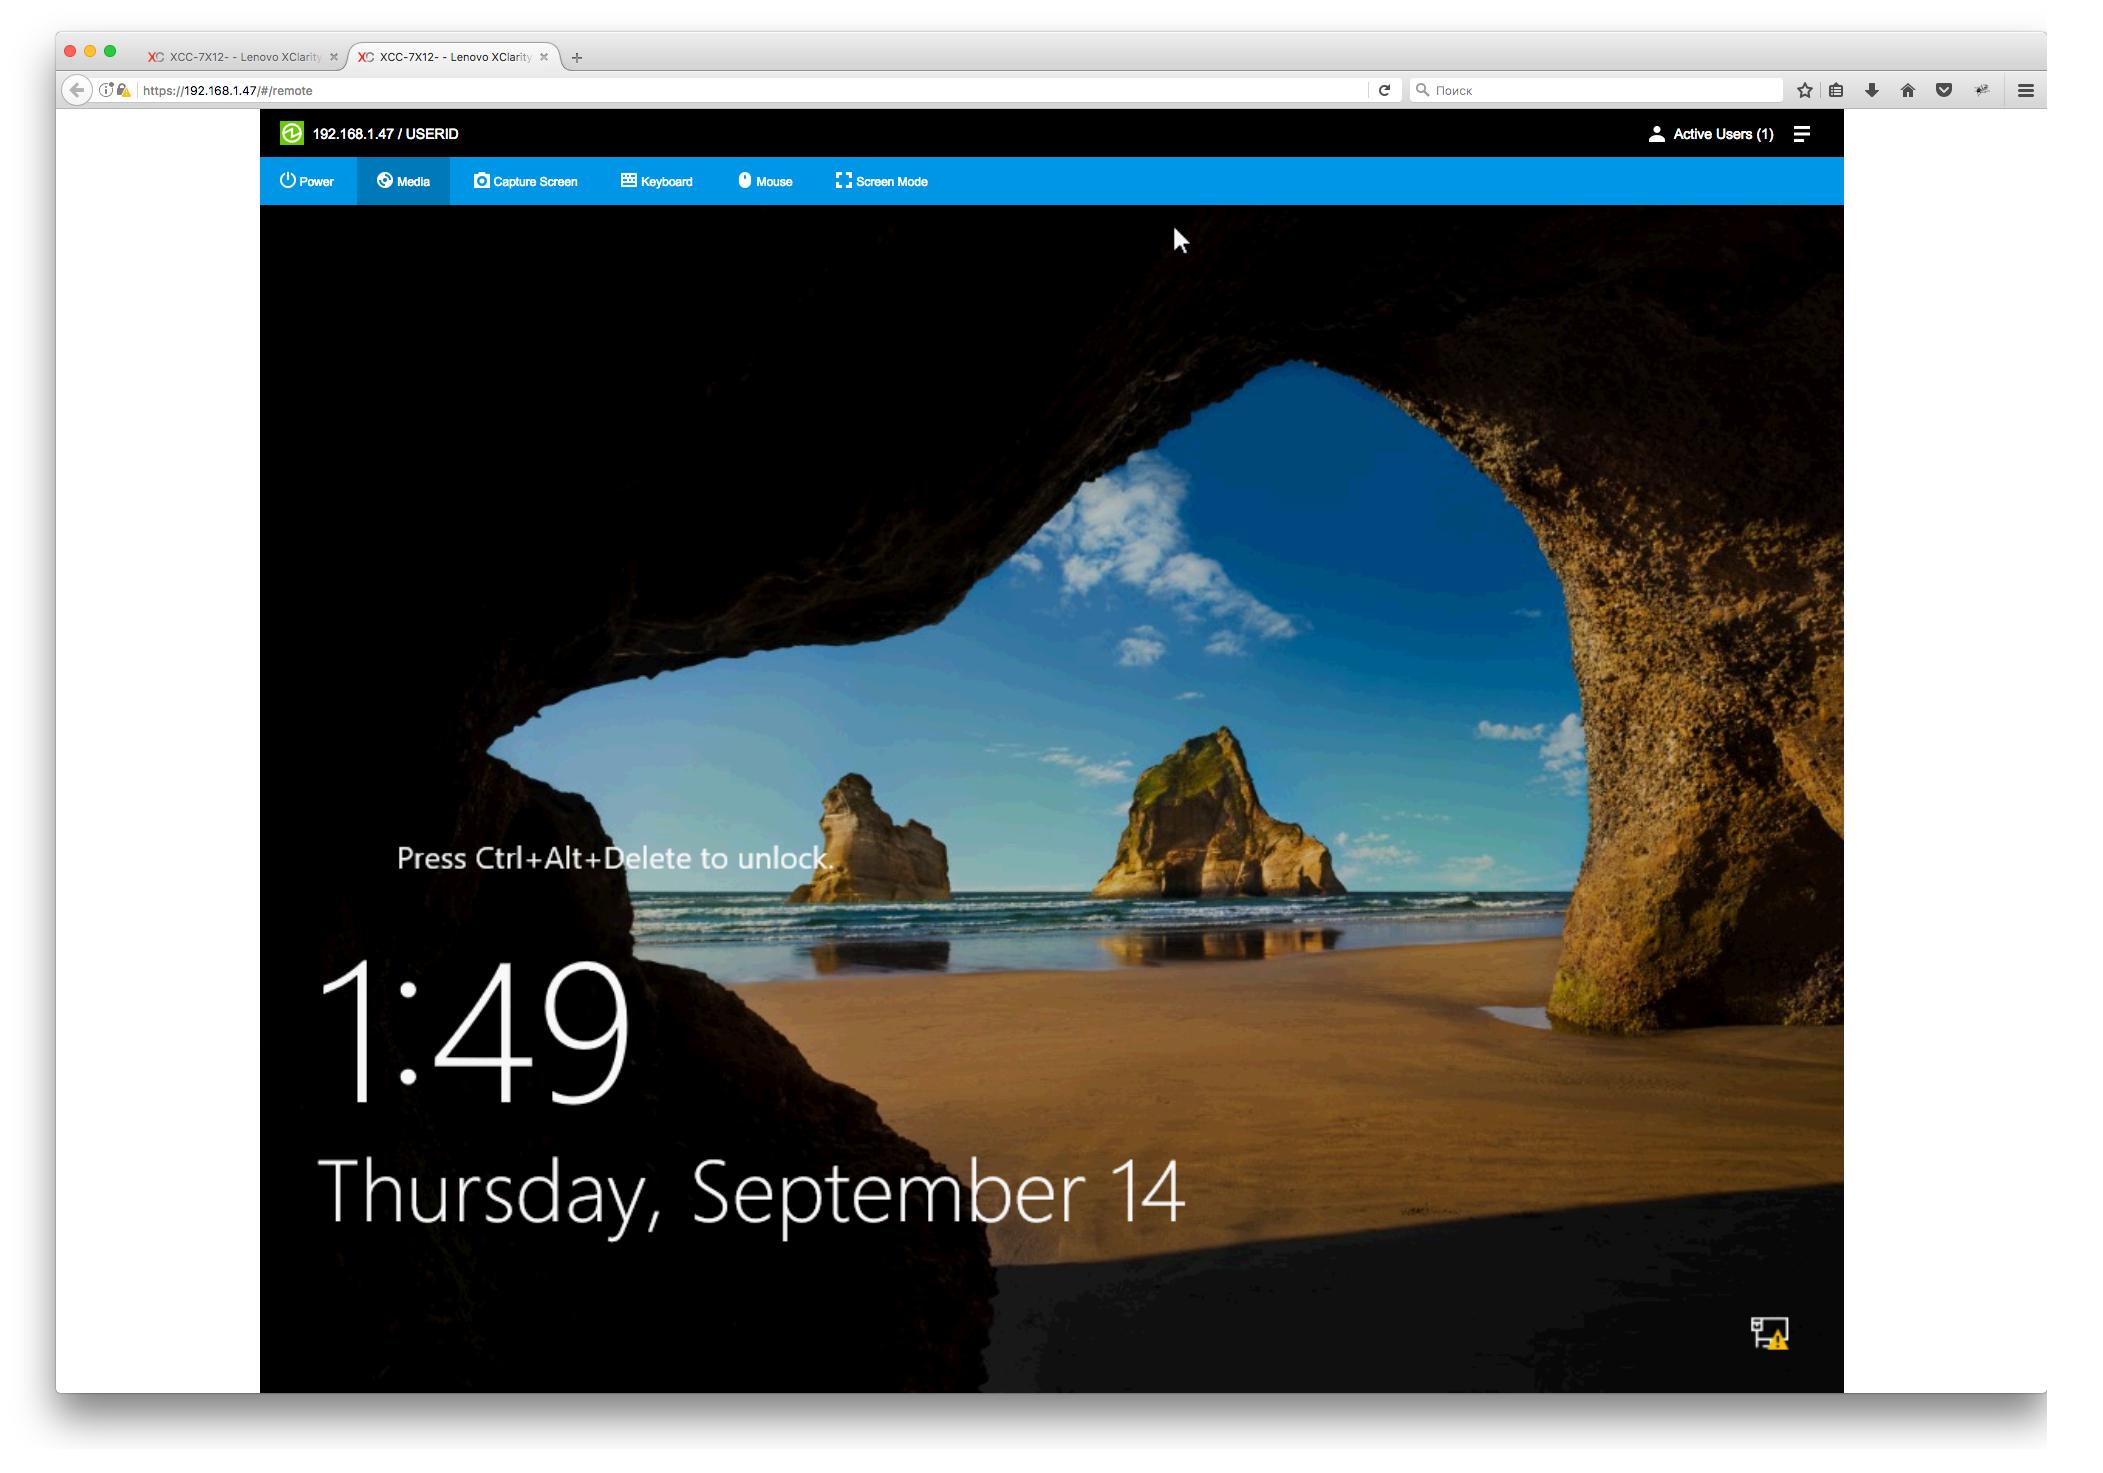2103x1473 pixels.
Task: Click the green XClarity logo icon
Action: click(291, 134)
